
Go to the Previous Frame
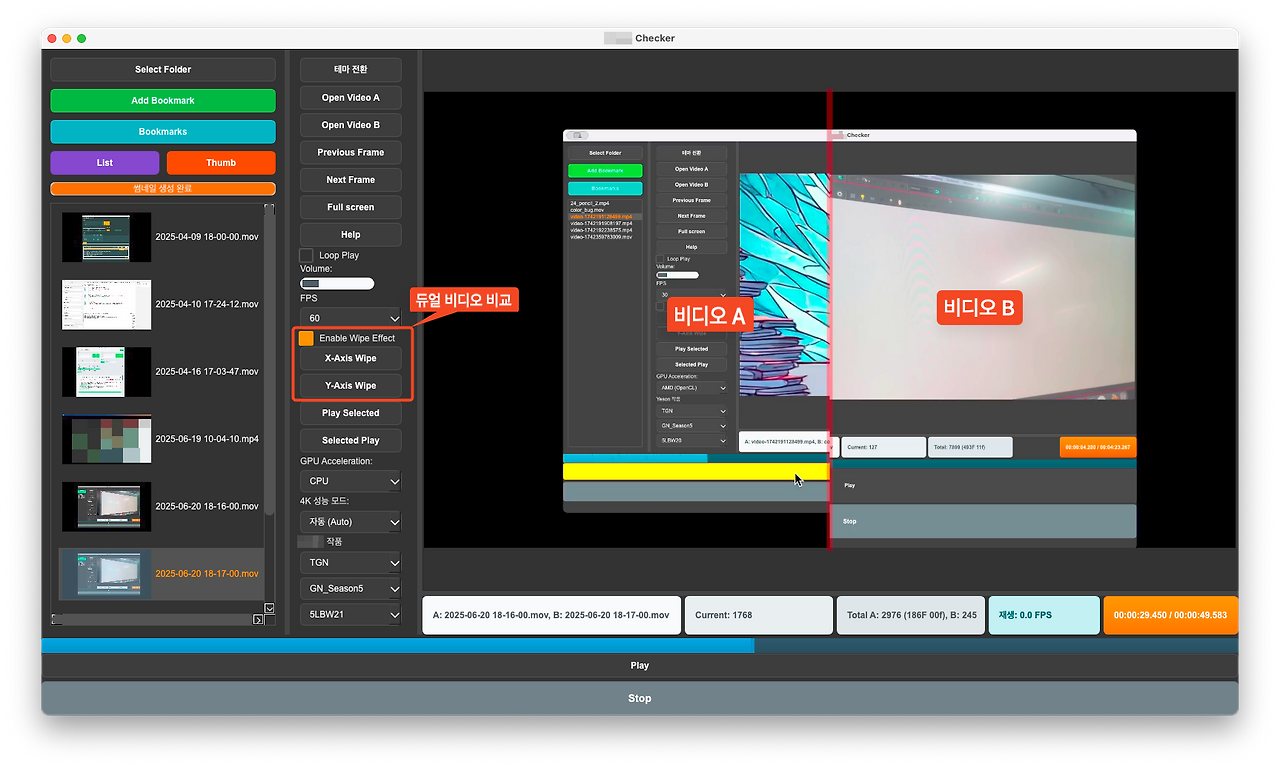tap(350, 153)
